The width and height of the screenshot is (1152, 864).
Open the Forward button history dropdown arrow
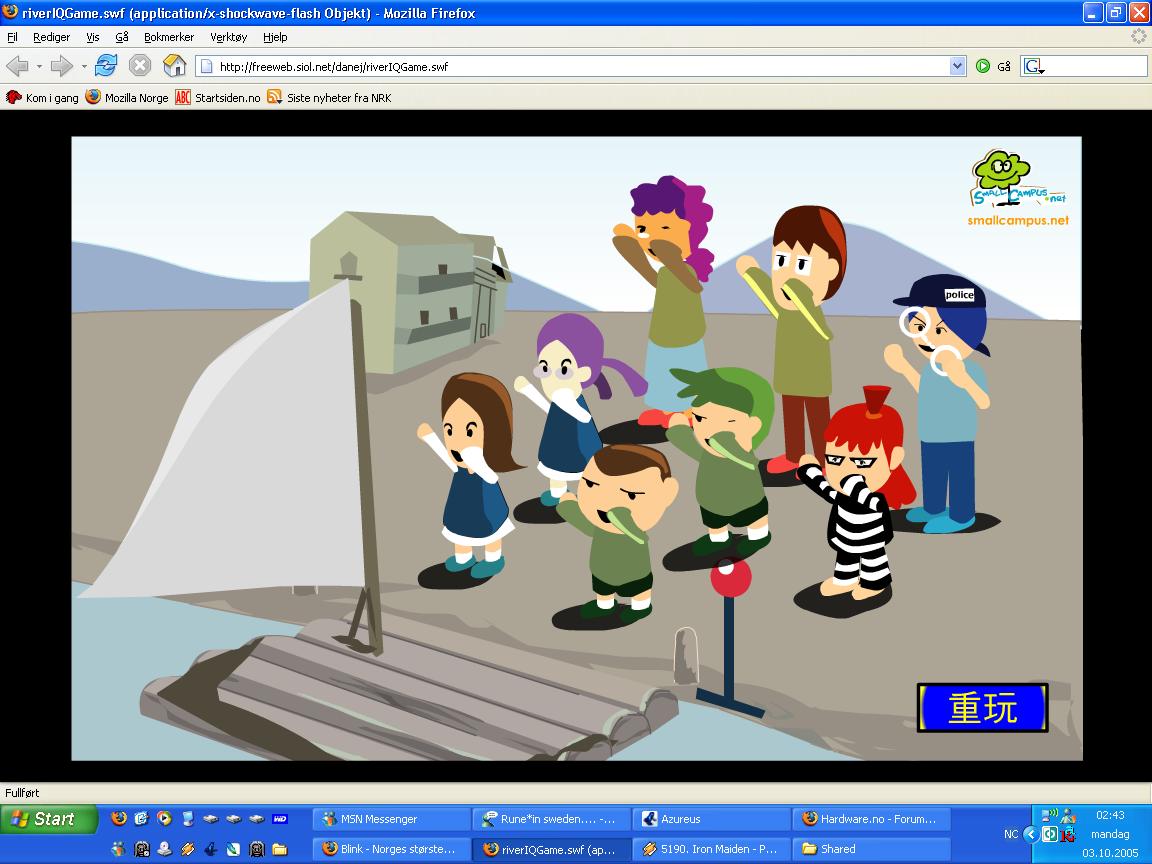[x=84, y=66]
